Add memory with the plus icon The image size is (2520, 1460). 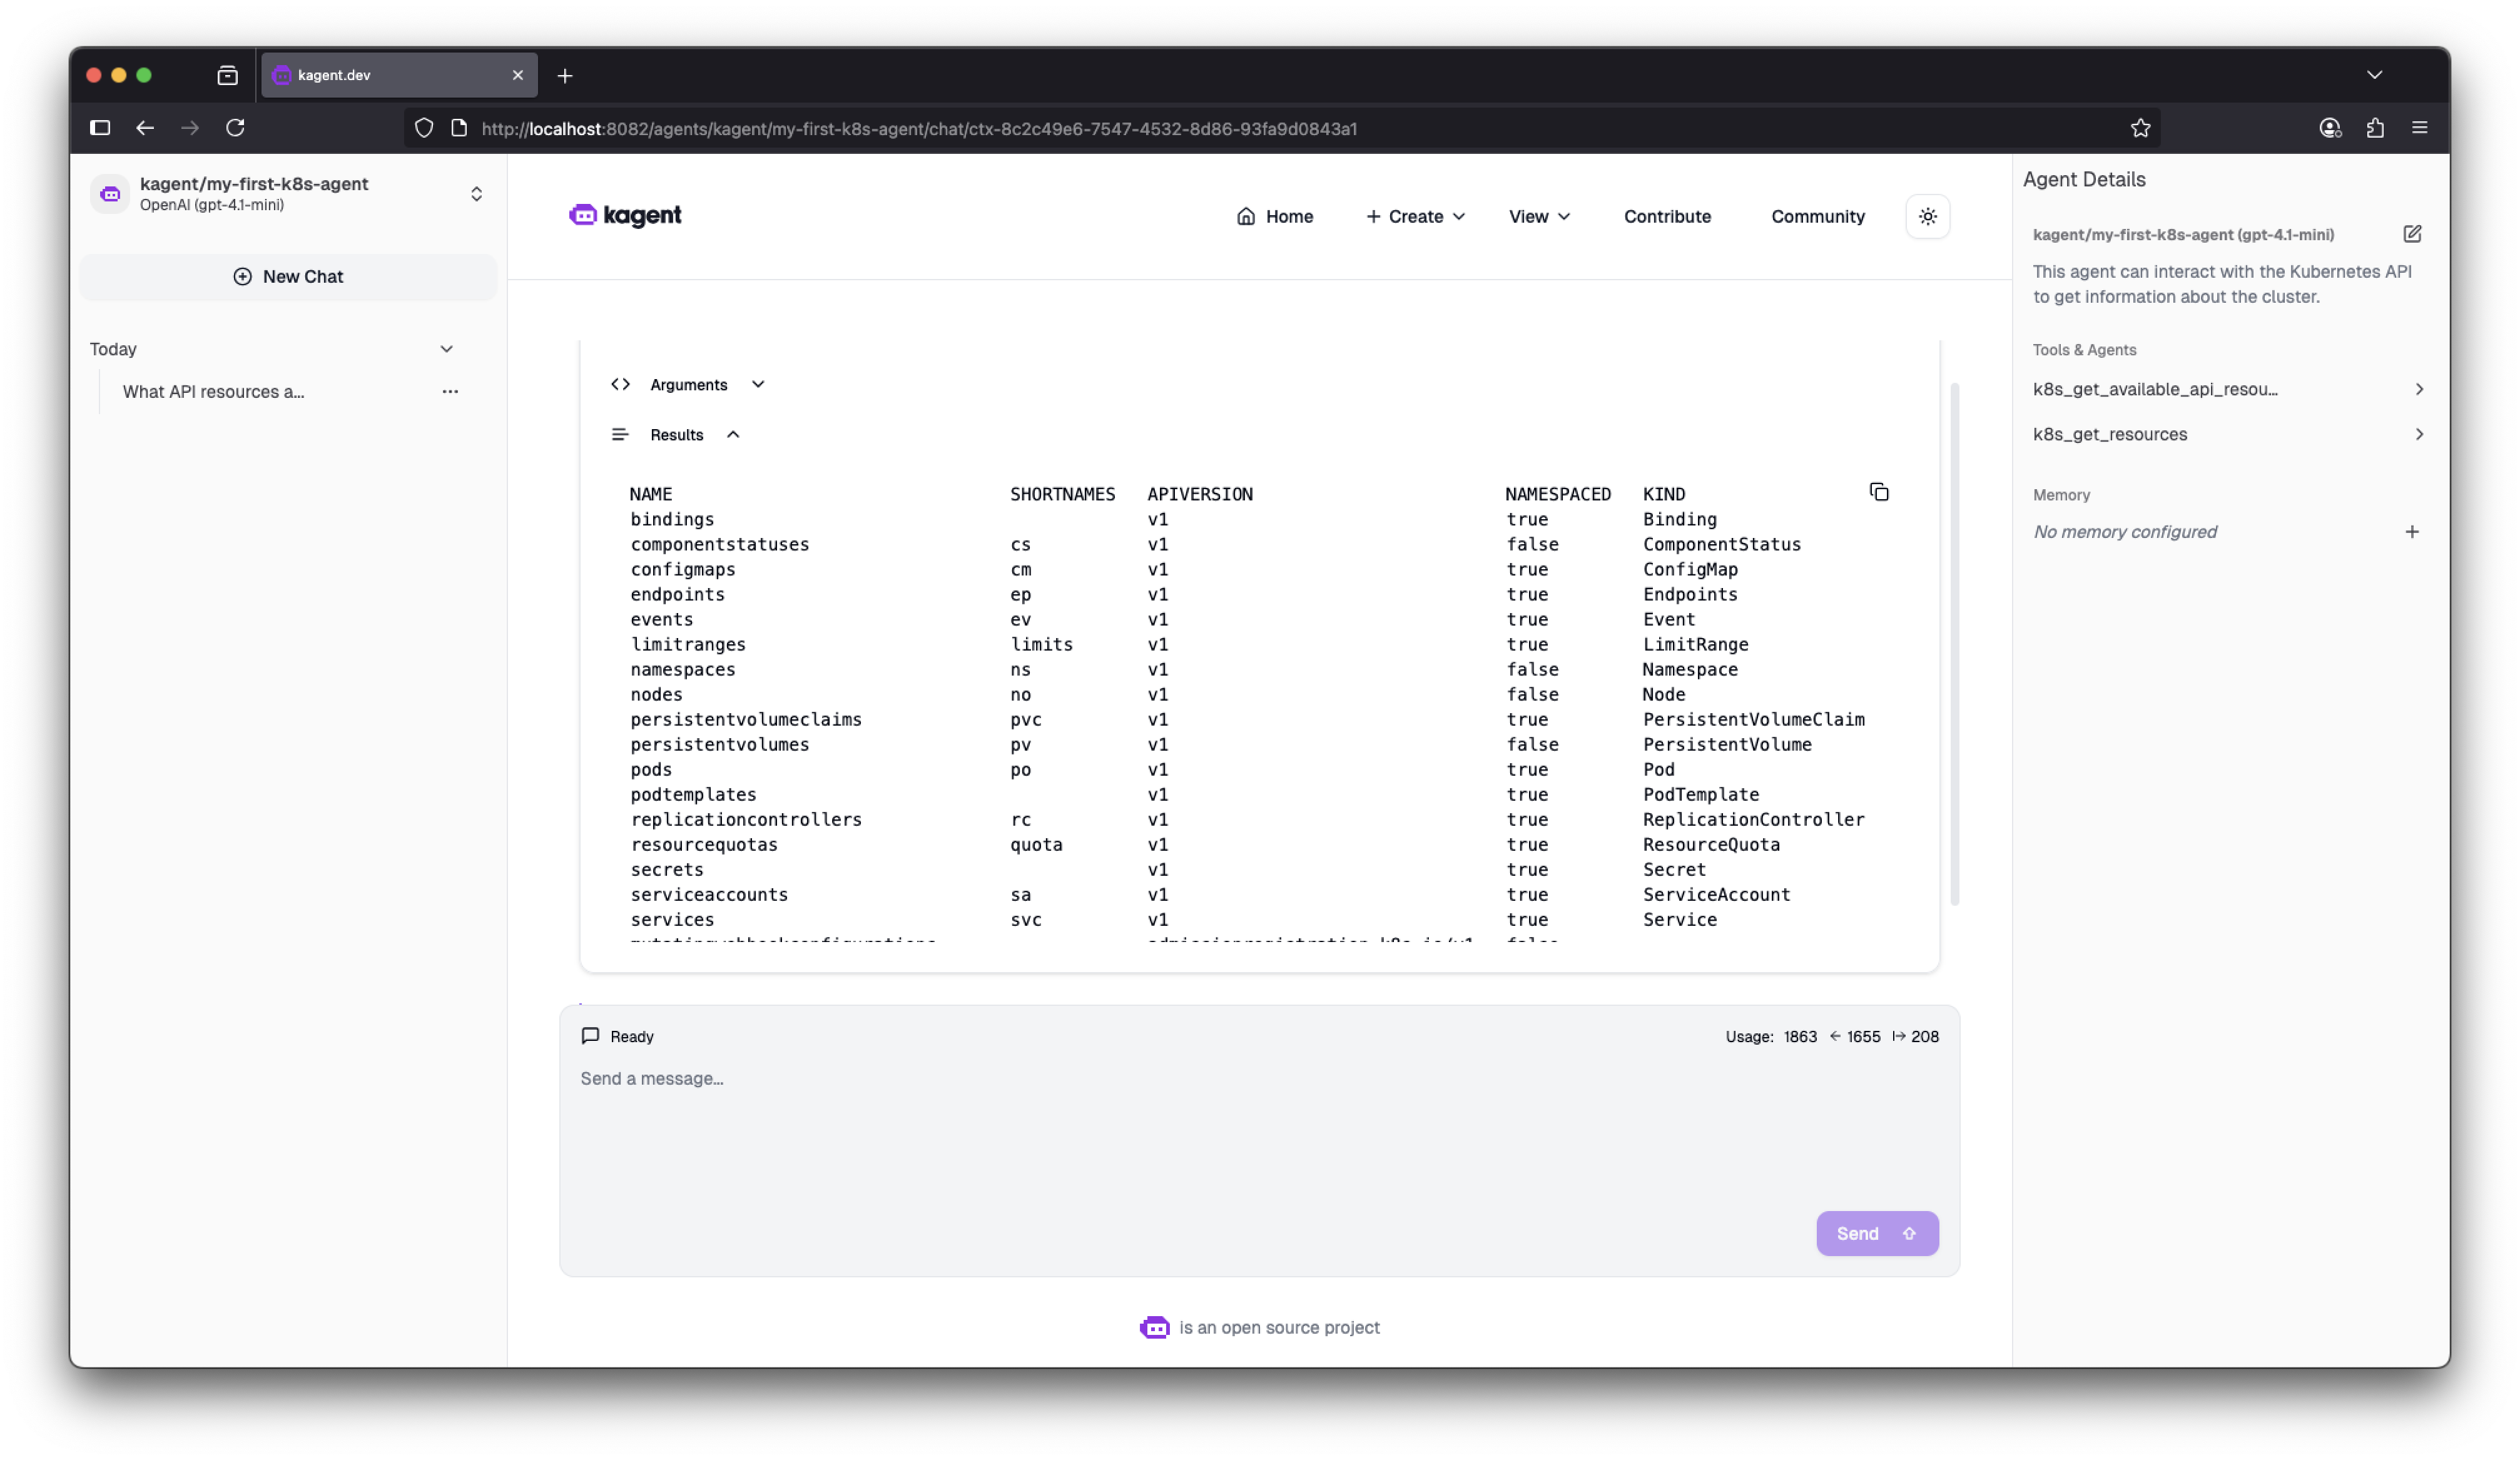pos(2412,531)
